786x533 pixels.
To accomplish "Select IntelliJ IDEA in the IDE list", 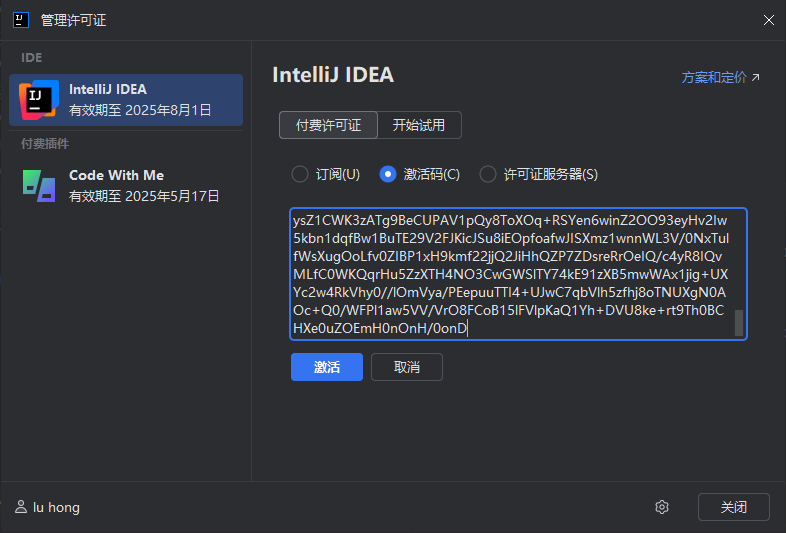I will click(126, 100).
